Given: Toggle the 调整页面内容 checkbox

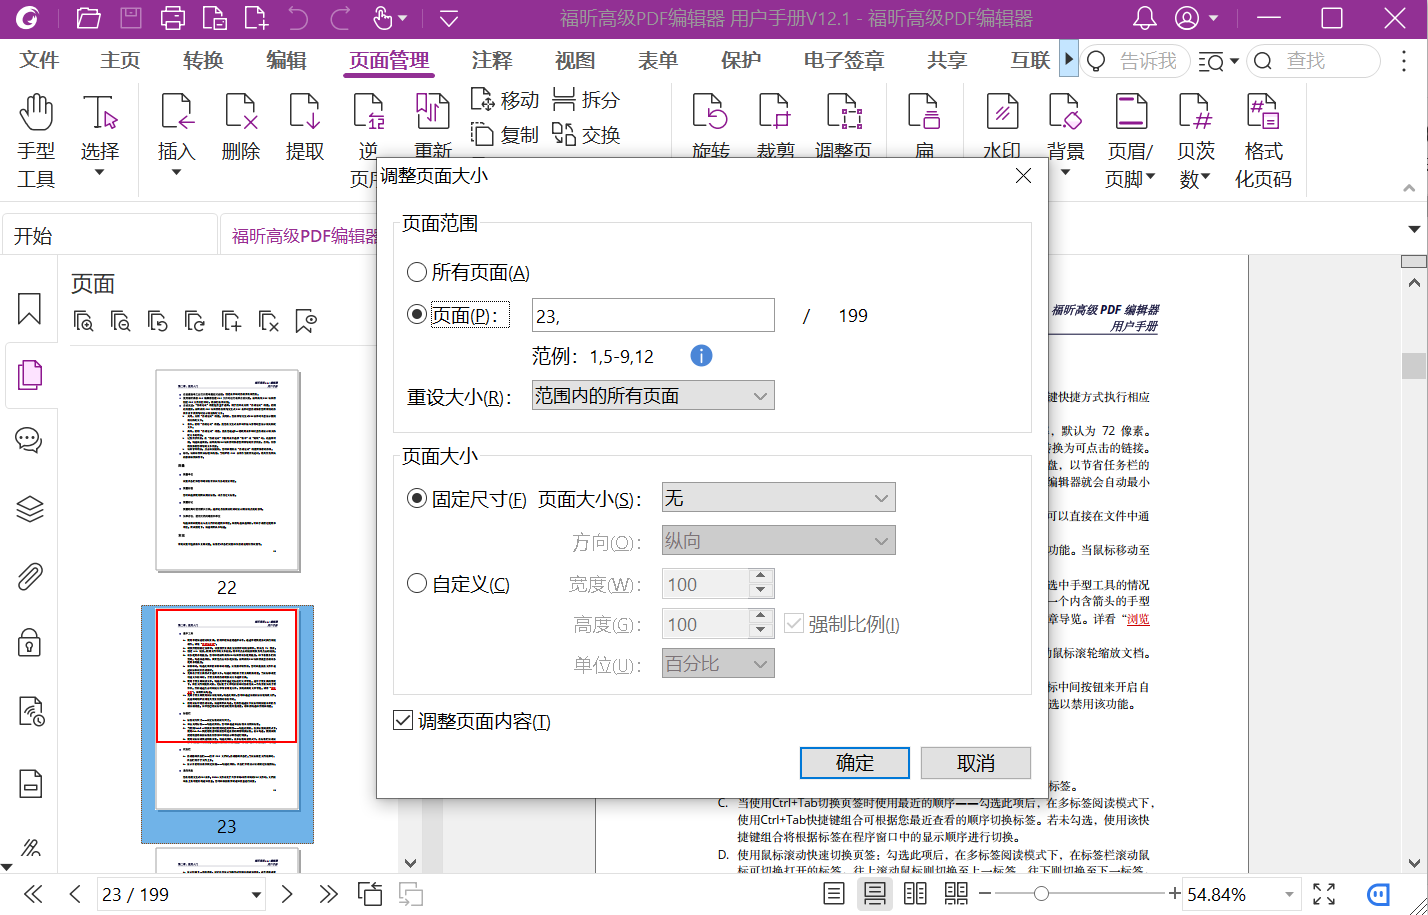Looking at the screenshot, I should (403, 720).
